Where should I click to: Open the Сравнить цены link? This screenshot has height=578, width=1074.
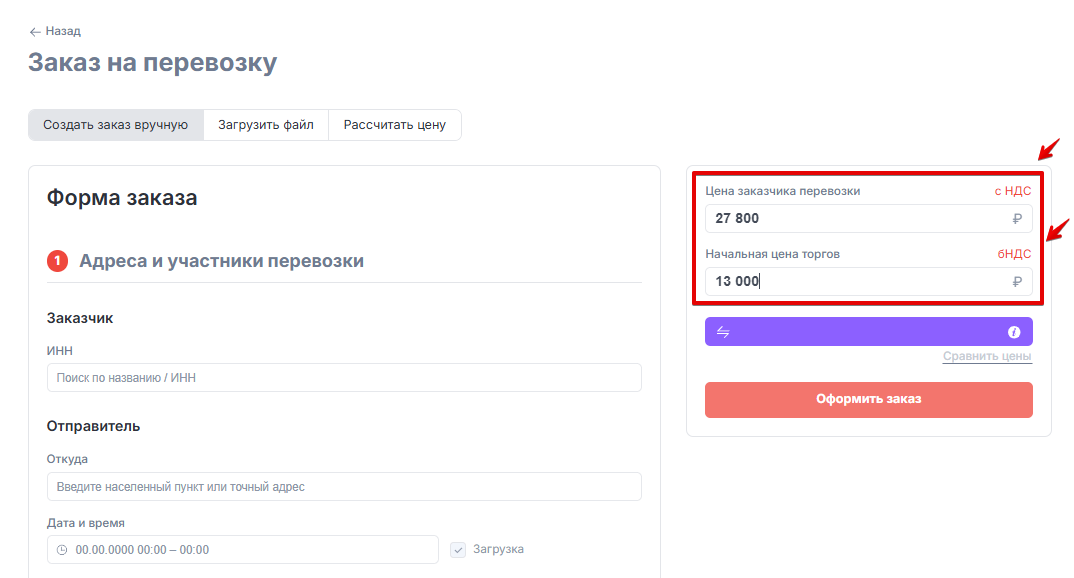pos(987,356)
